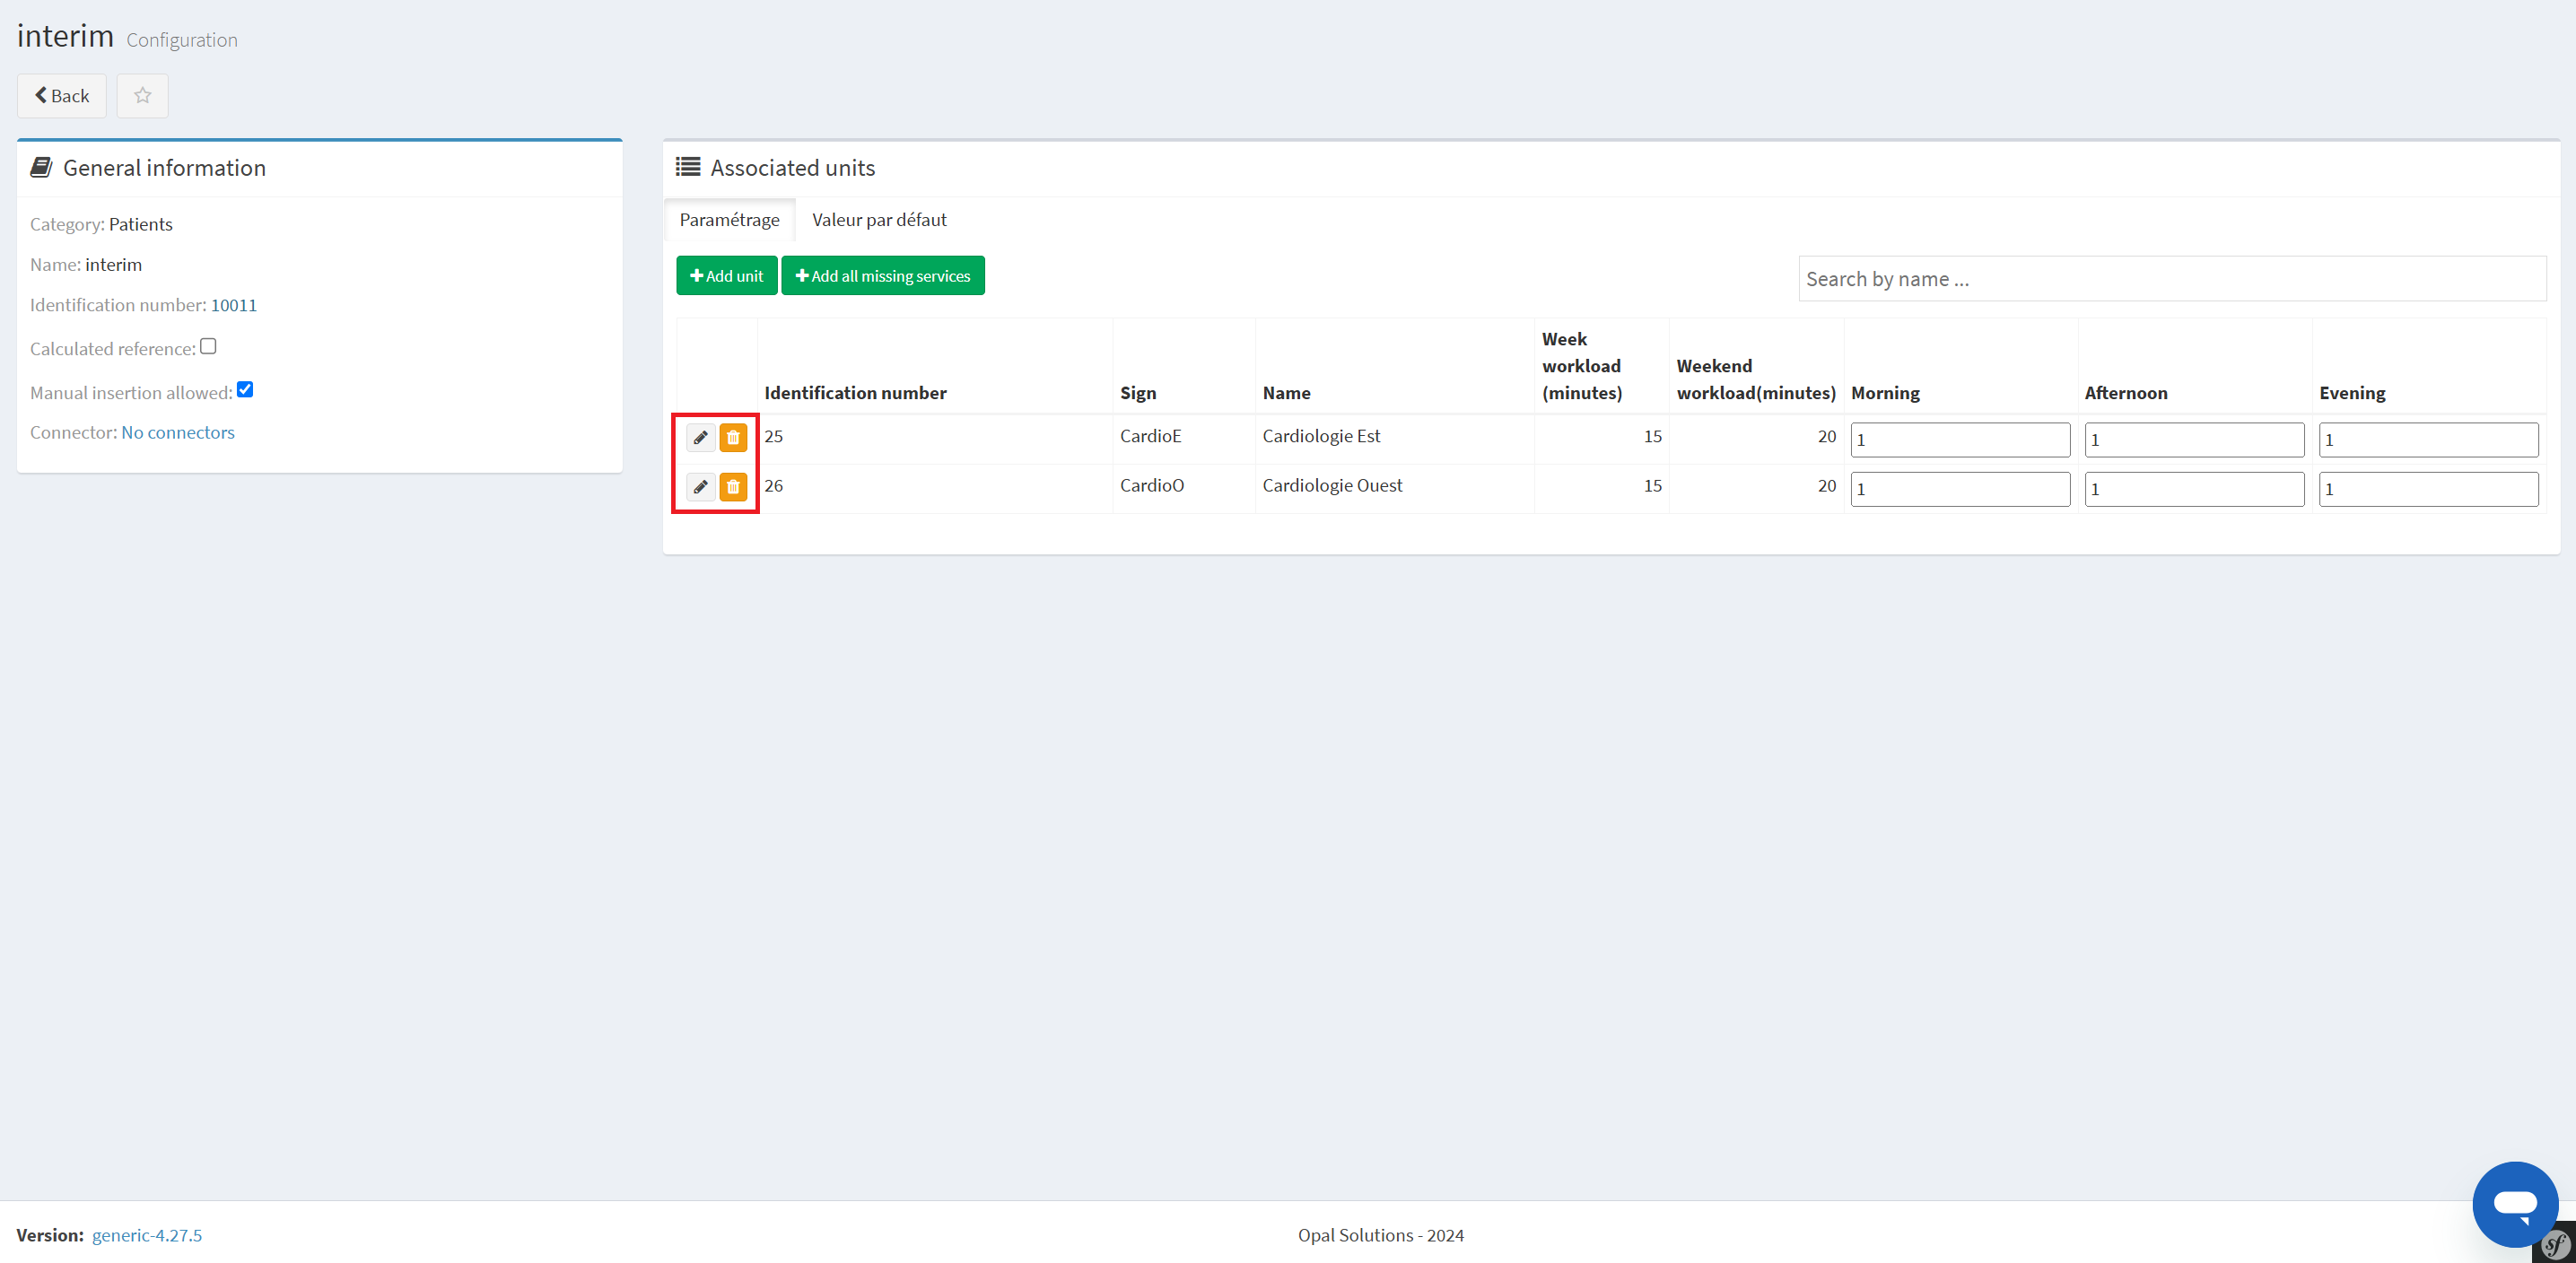Delete the Cardiologie Est unit with trash icon
This screenshot has width=2576, height=1263.
pyautogui.click(x=733, y=438)
